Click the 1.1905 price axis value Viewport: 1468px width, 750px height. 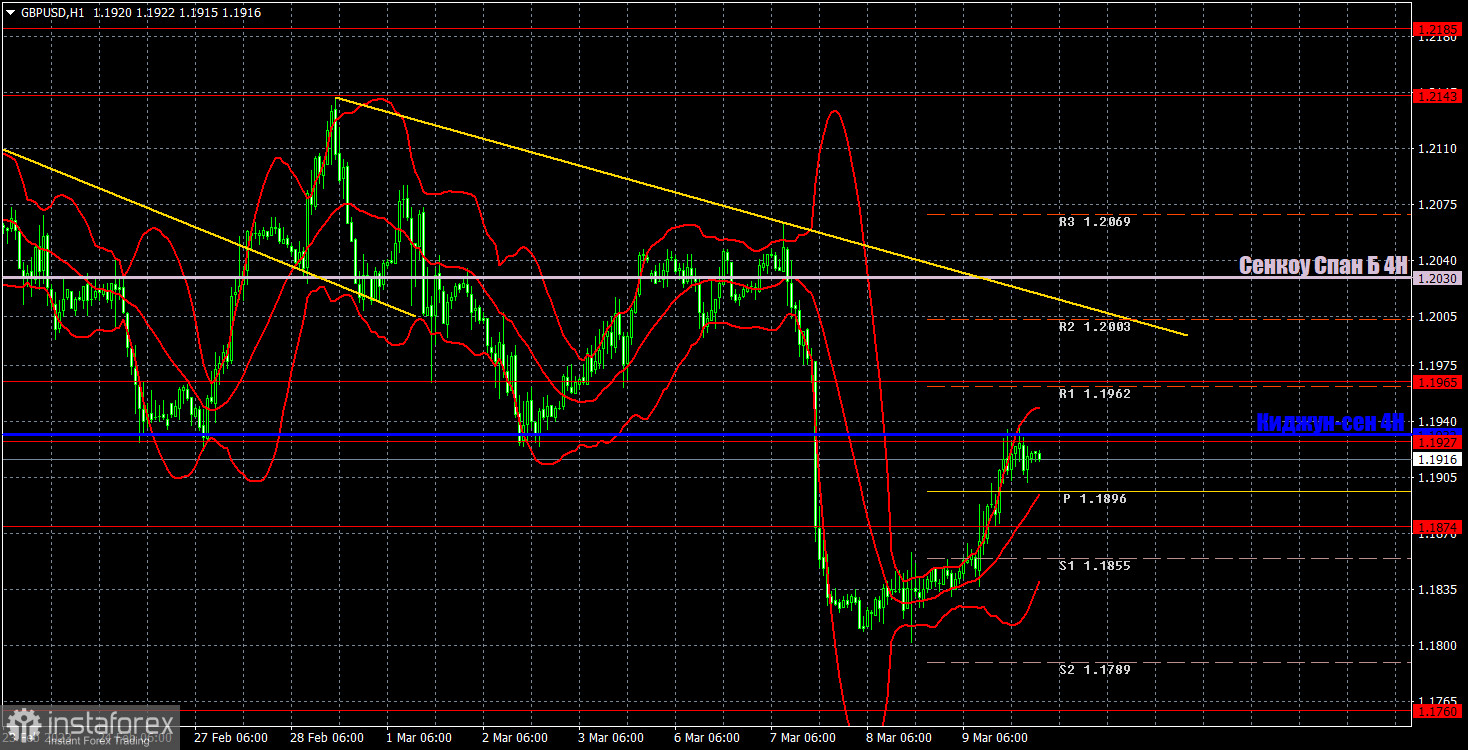pyautogui.click(x=1437, y=478)
